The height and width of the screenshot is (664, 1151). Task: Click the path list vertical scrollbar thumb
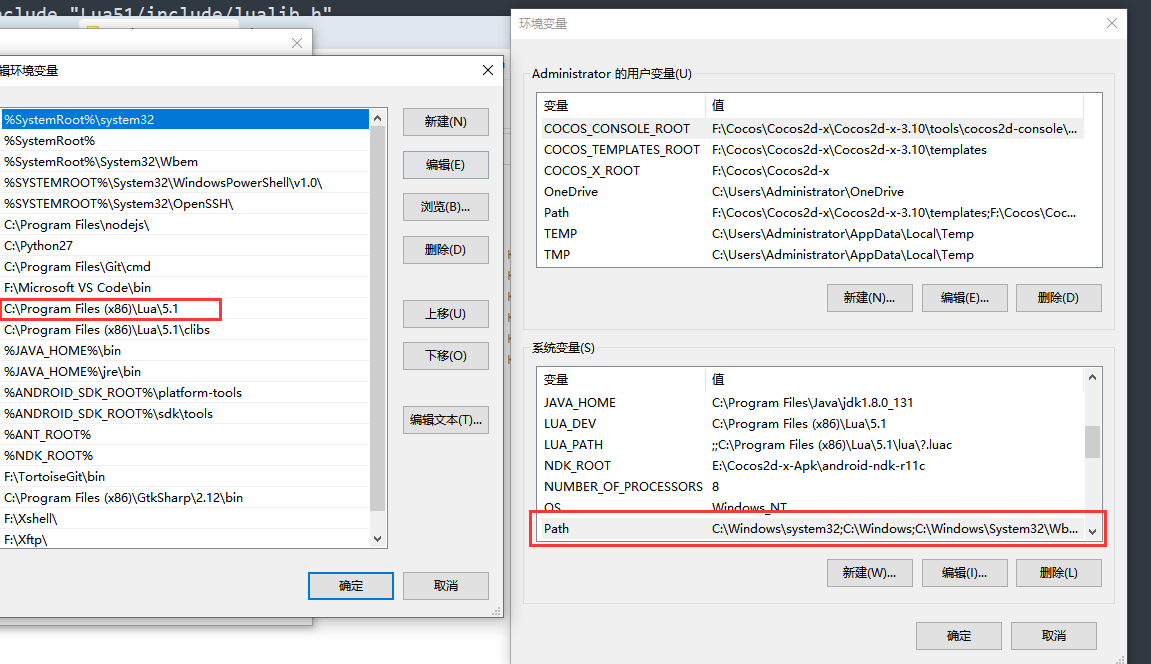click(x=377, y=318)
